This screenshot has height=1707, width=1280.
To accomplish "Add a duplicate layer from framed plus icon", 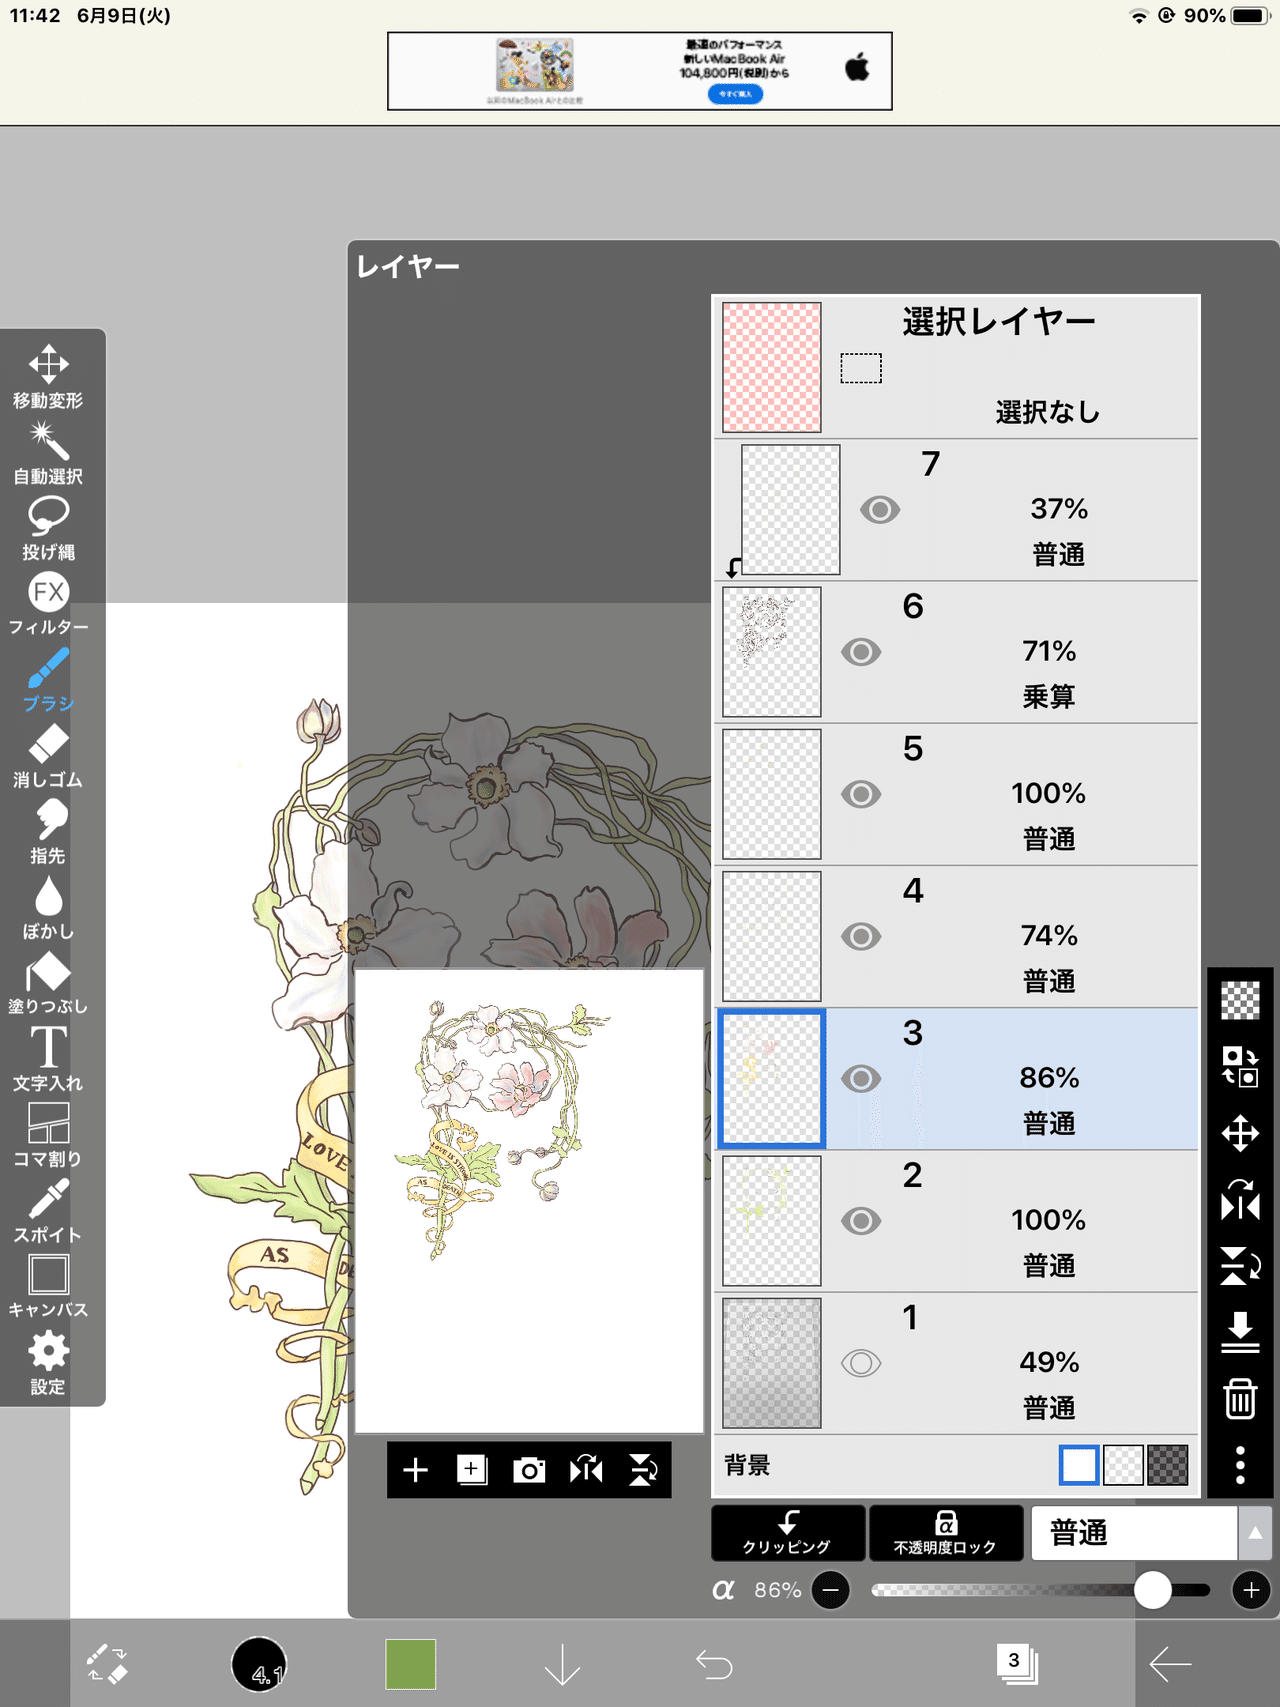I will tap(472, 1469).
